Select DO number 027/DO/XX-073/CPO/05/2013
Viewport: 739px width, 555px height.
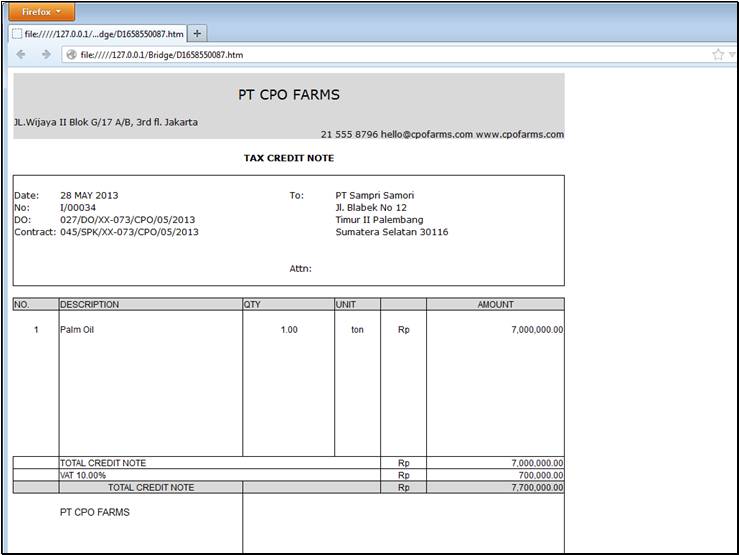click(127, 220)
